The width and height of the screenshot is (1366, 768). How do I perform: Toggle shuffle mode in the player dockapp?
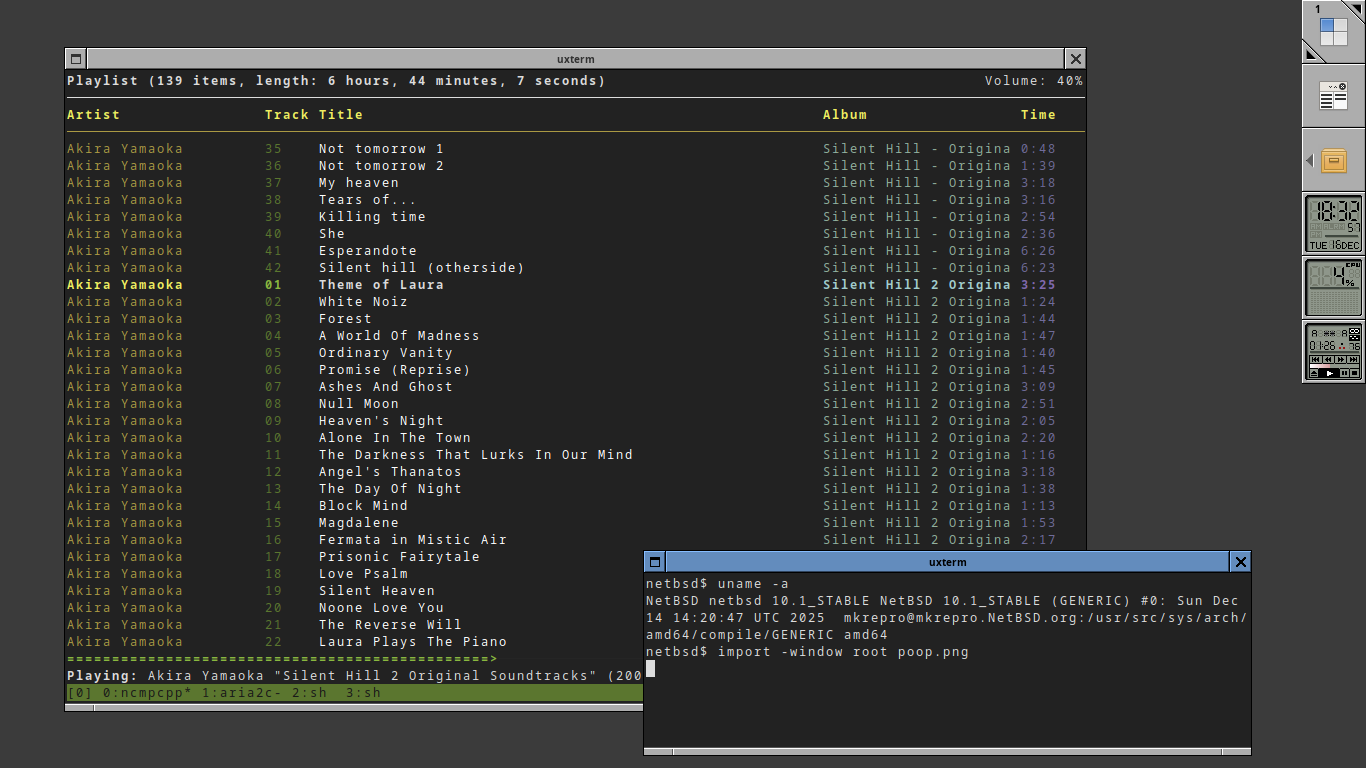coord(1354,338)
